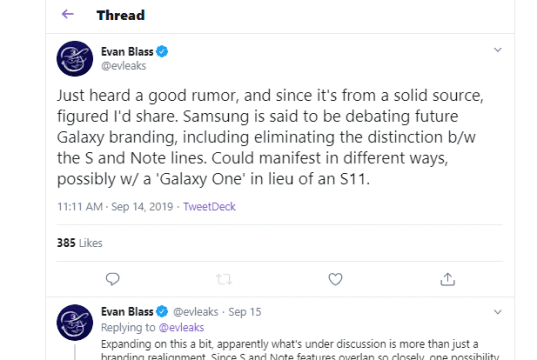Reply to the main tweet
This screenshot has width=537, height=360.
click(x=112, y=279)
